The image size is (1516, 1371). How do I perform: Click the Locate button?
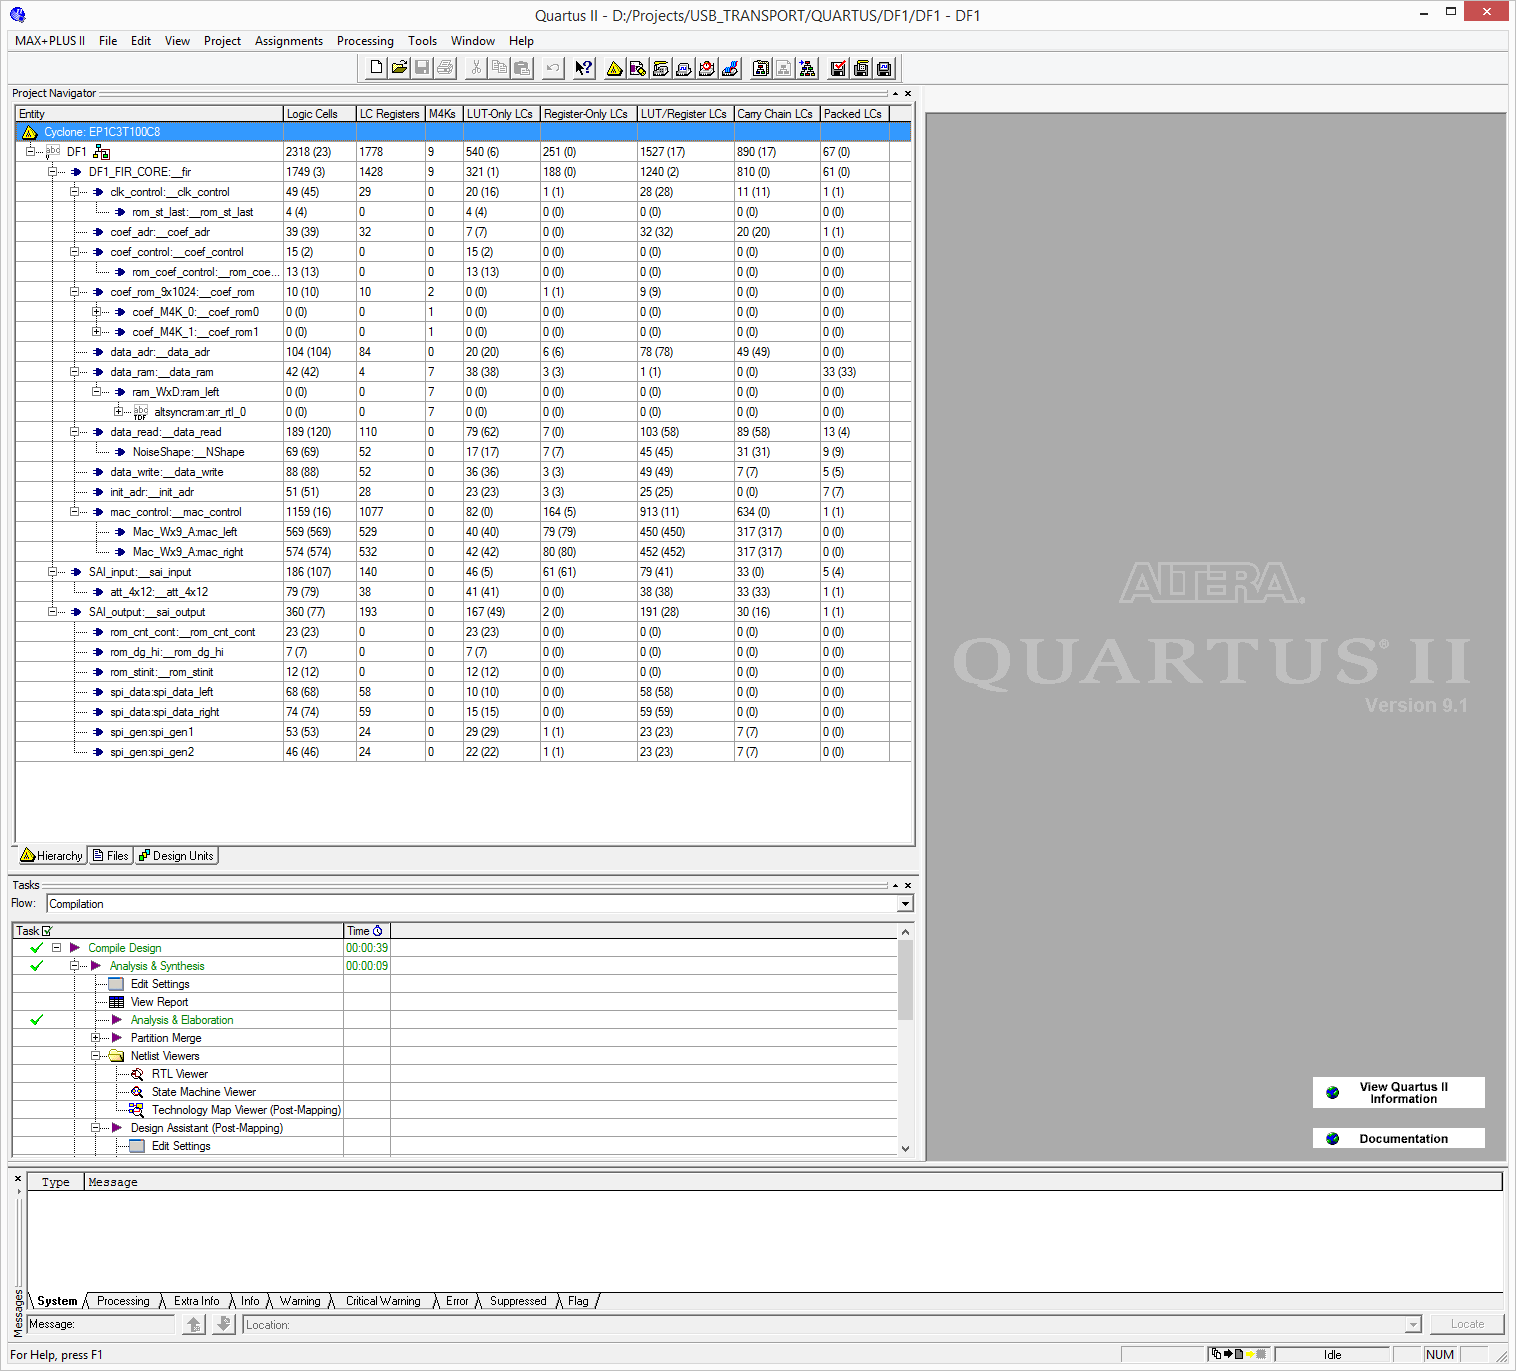click(1467, 1324)
